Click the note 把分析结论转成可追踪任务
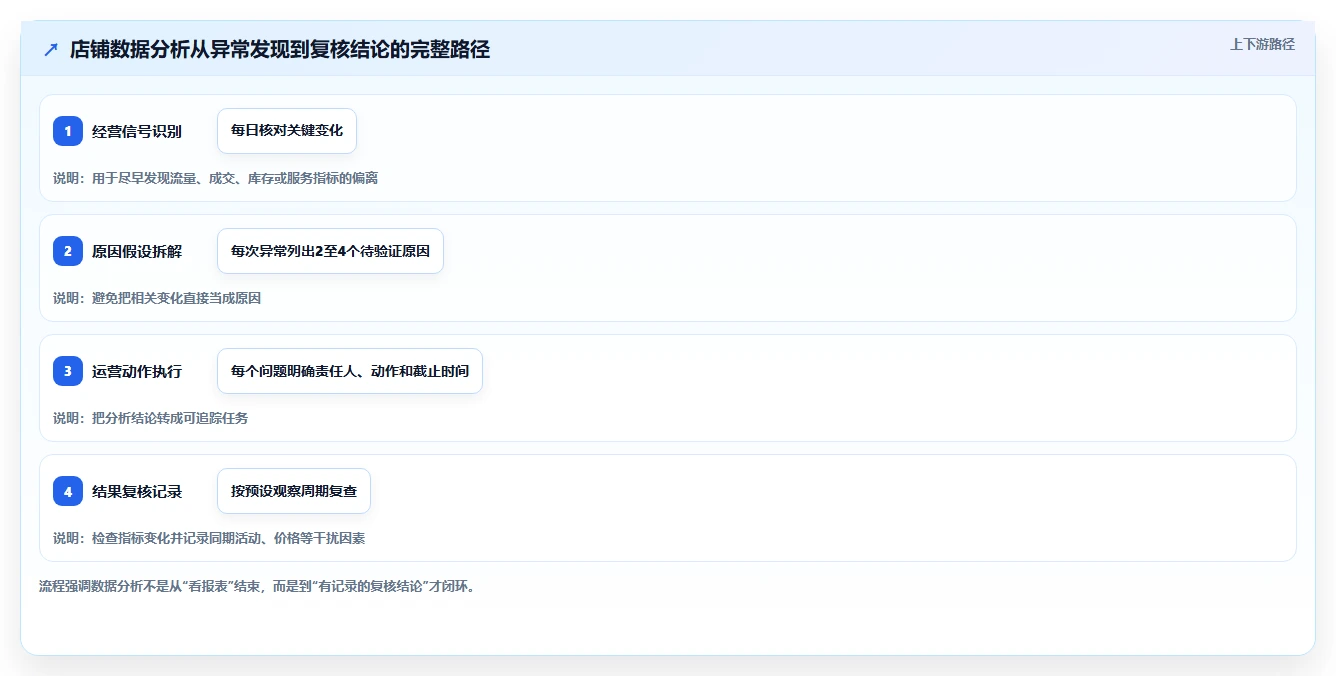 click(x=170, y=418)
